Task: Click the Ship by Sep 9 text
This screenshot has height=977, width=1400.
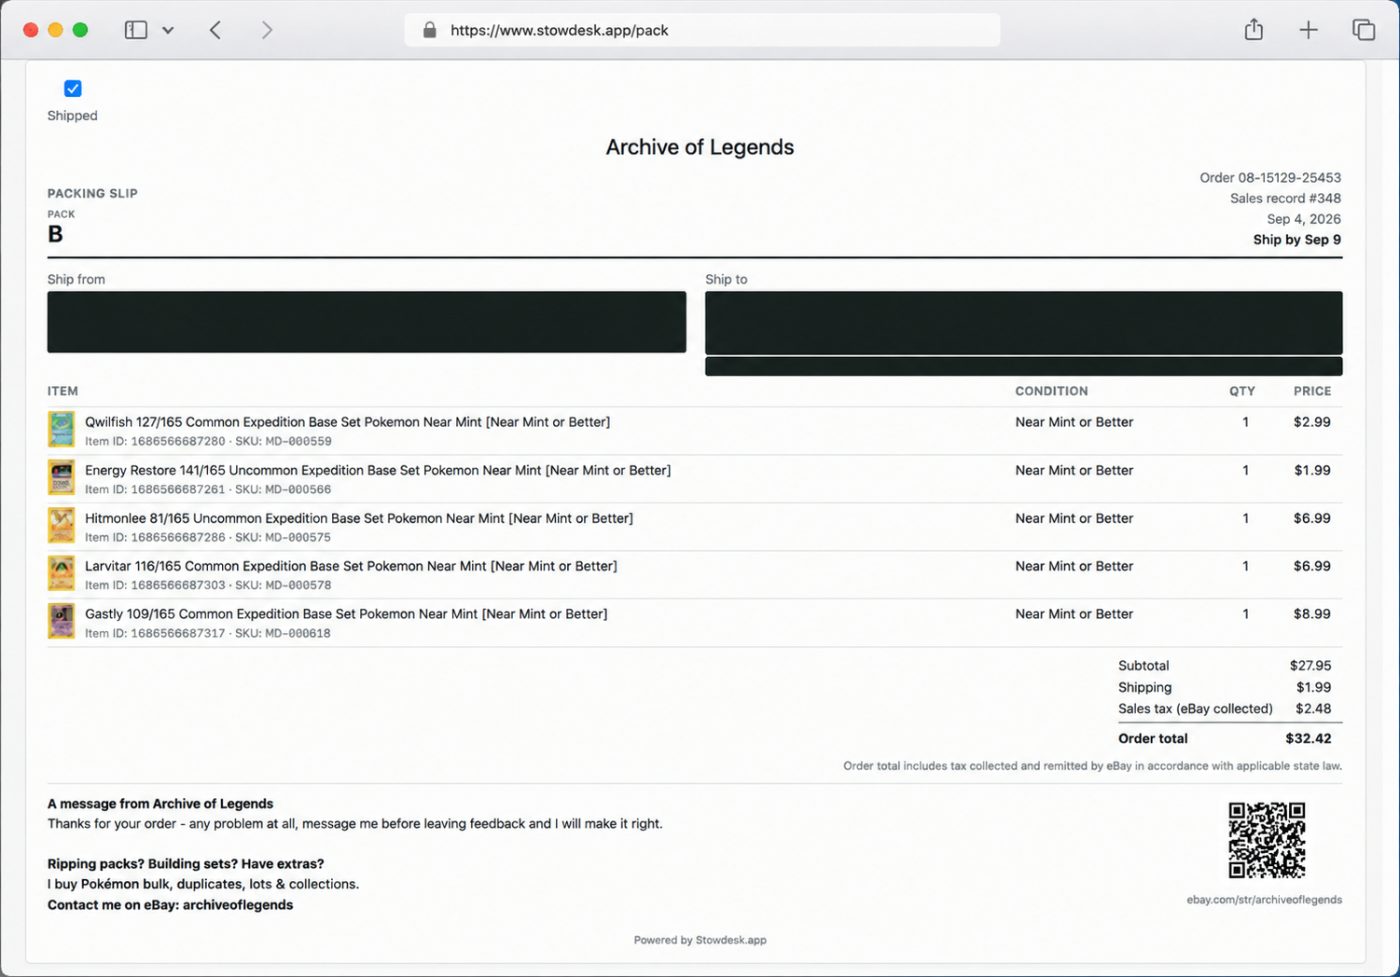Action: click(1297, 240)
